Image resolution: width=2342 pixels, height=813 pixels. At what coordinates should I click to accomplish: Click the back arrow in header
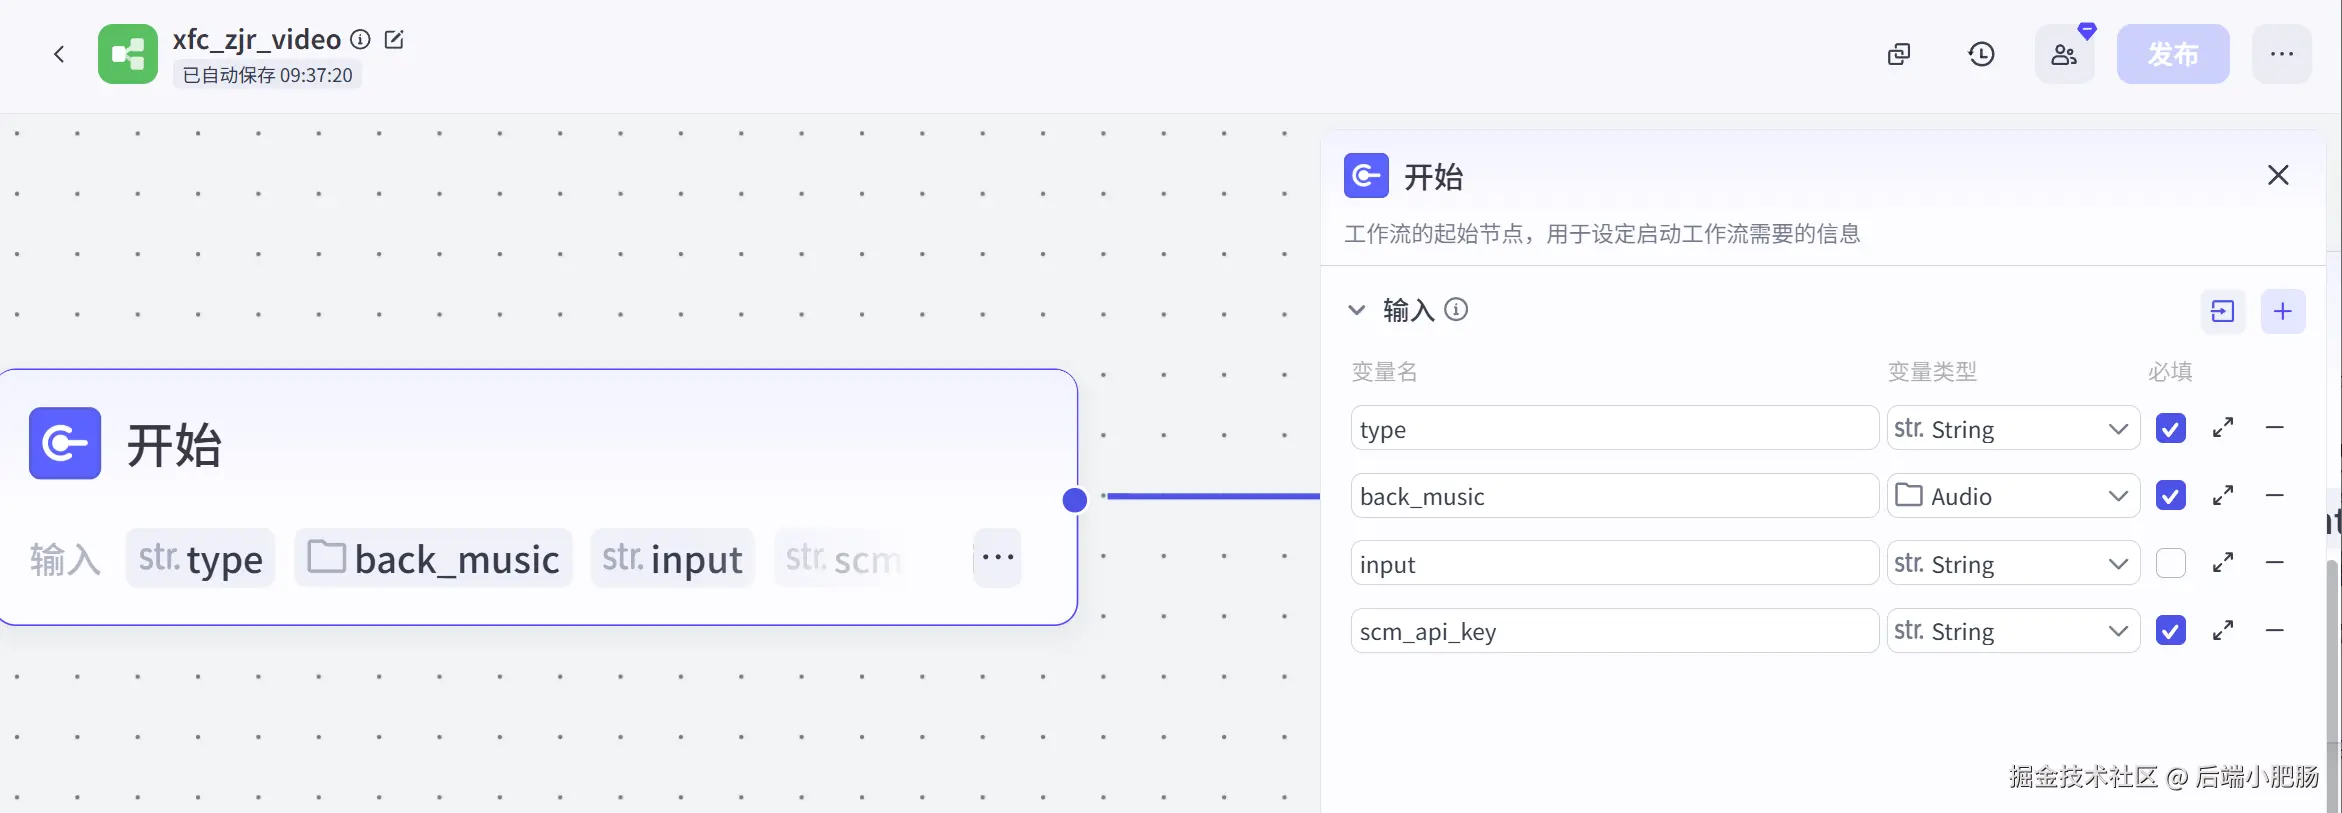coord(59,54)
